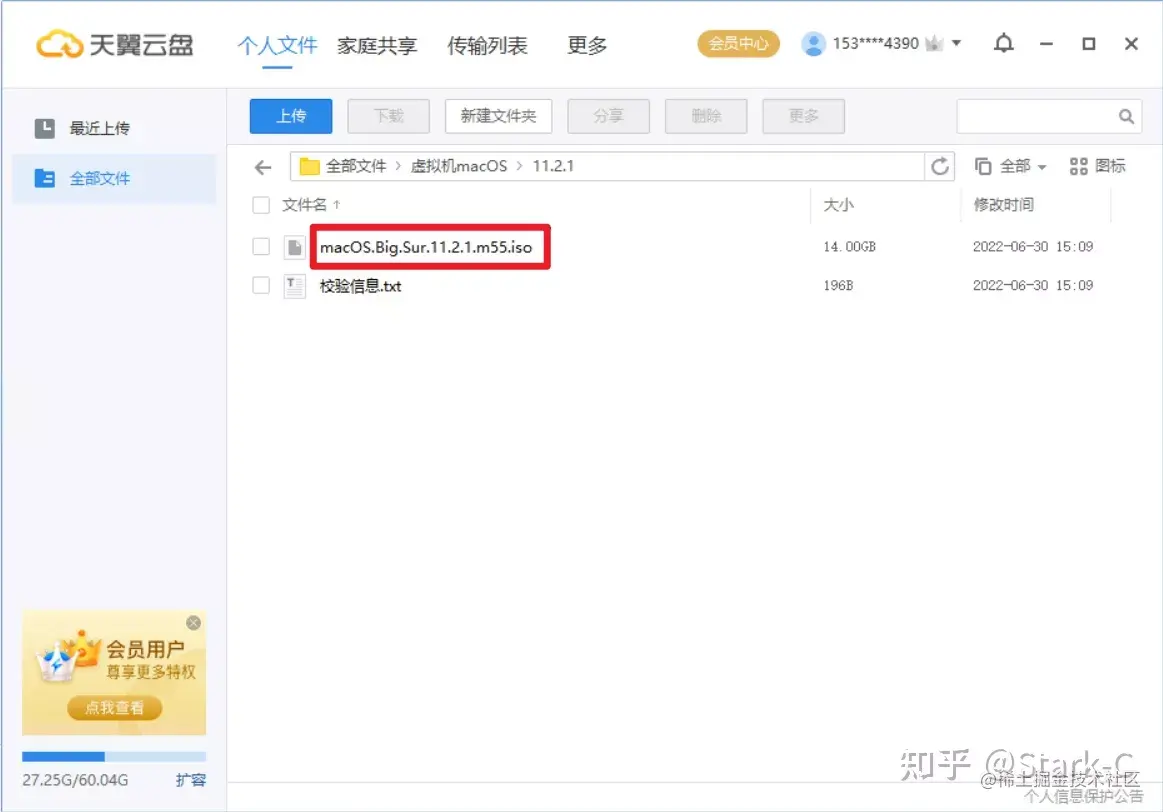Click the account number 153****4390
The height and width of the screenshot is (812, 1163).
point(876,44)
